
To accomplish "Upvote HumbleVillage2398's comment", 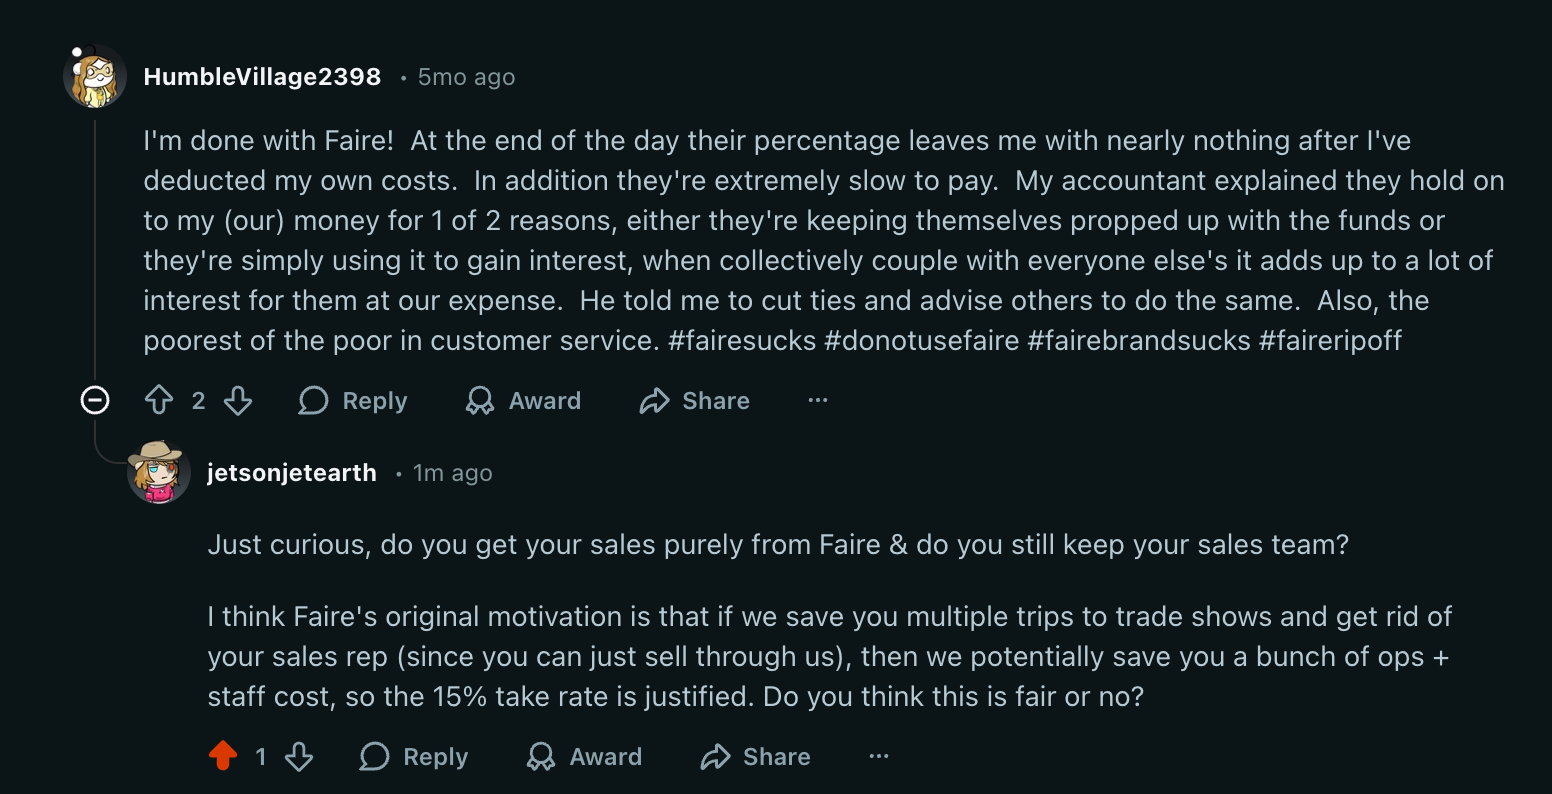I will 159,401.
